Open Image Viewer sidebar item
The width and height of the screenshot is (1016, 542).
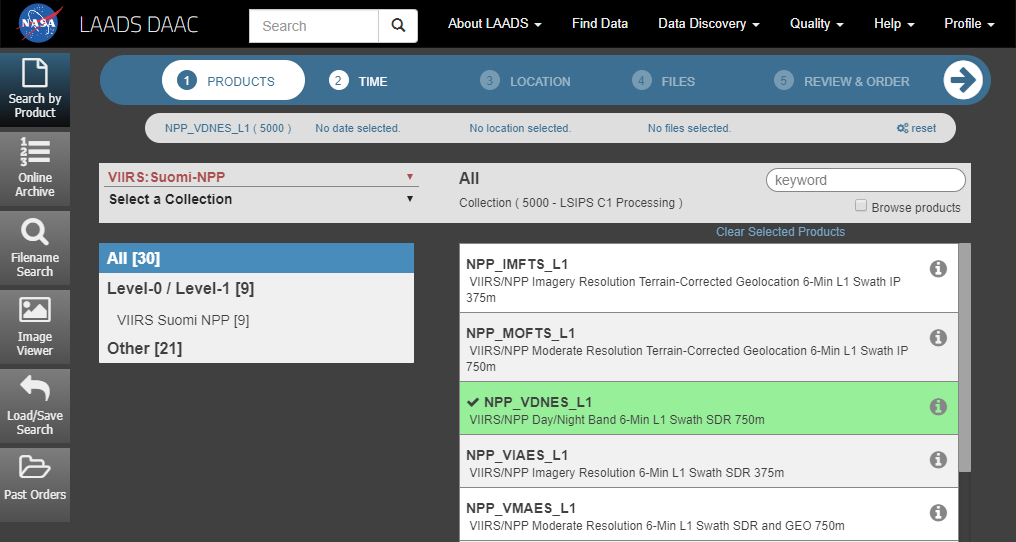[35, 327]
